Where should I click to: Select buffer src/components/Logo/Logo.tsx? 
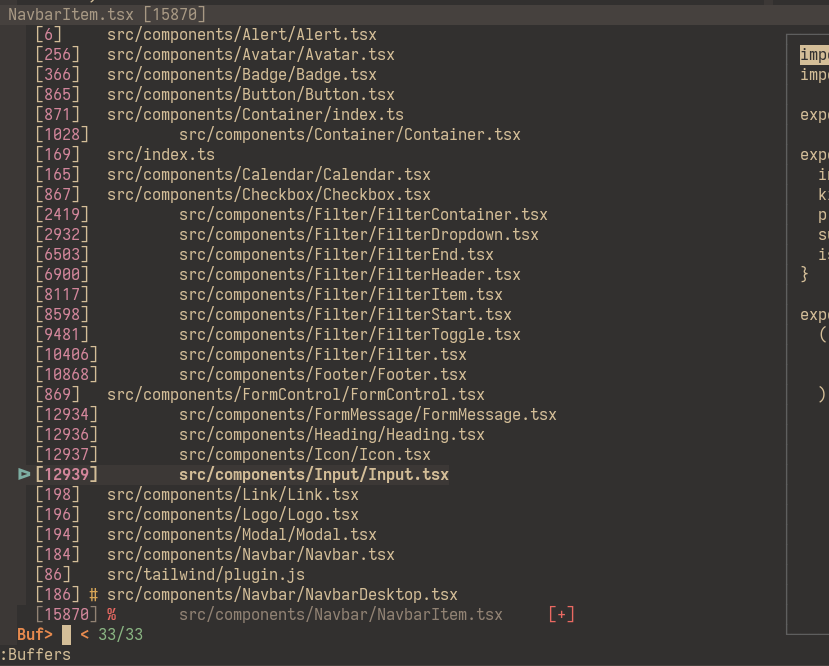click(233, 515)
